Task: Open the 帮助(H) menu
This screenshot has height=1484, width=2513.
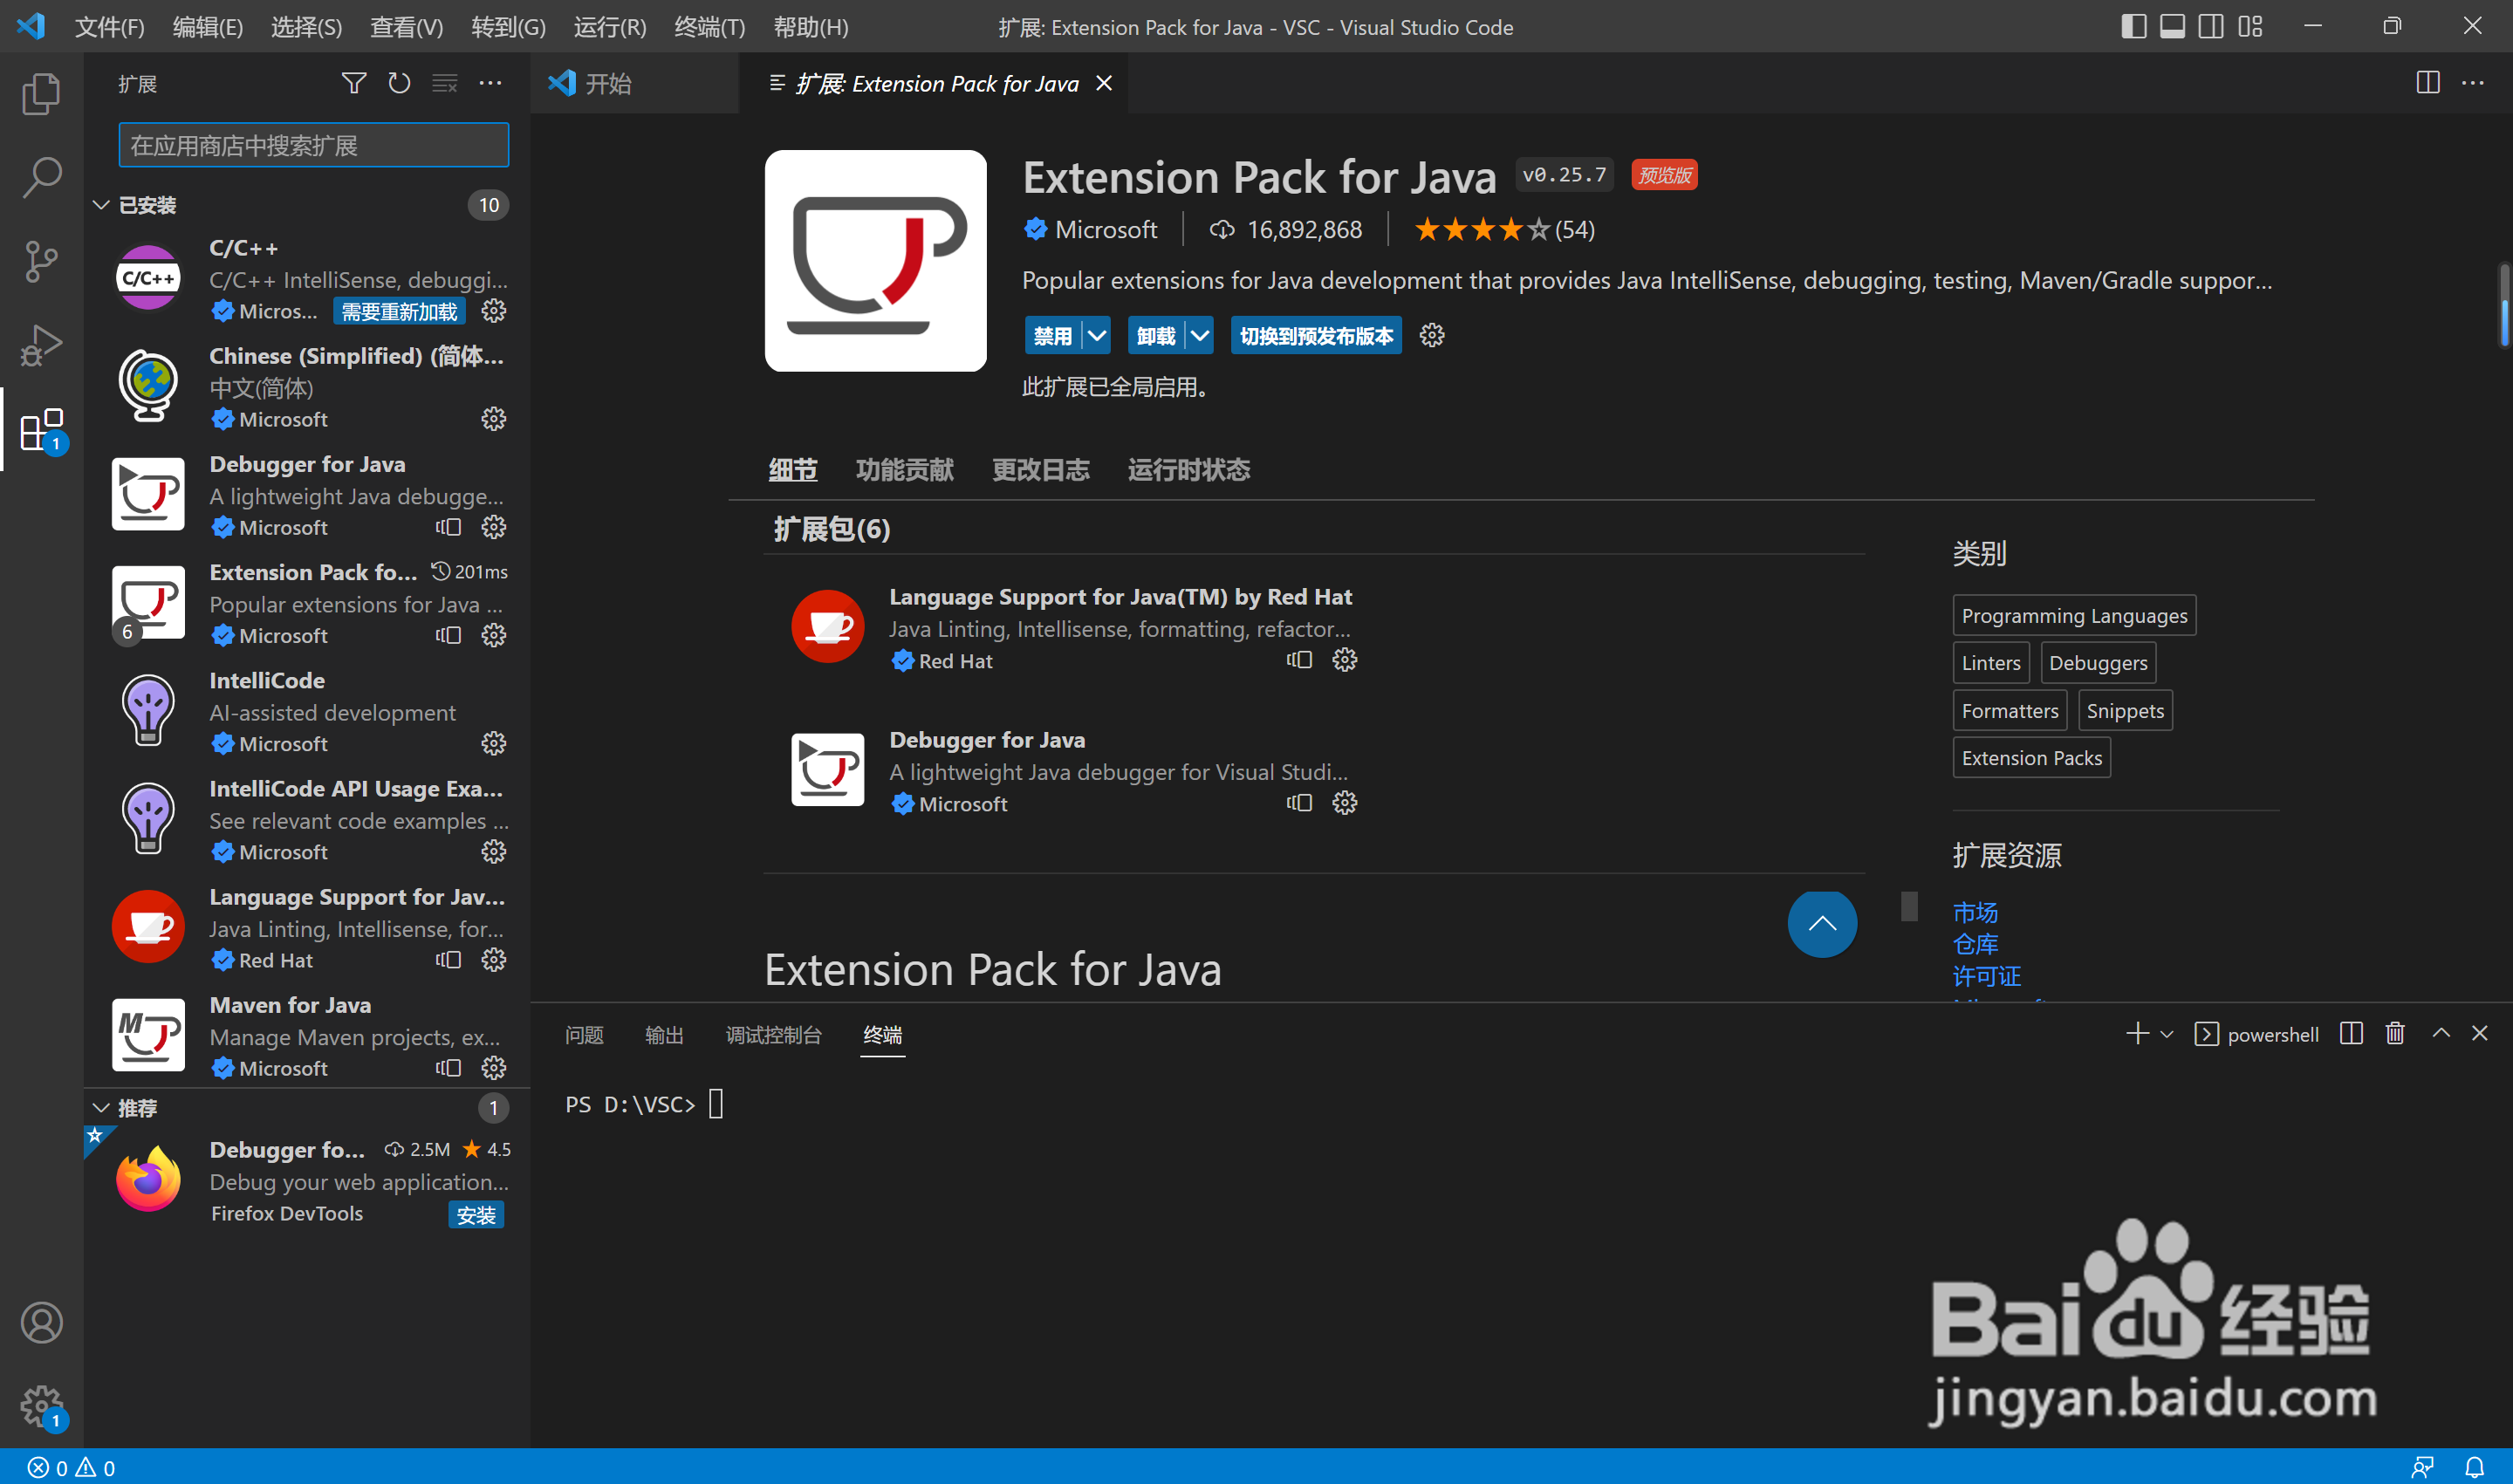Action: coord(811,27)
